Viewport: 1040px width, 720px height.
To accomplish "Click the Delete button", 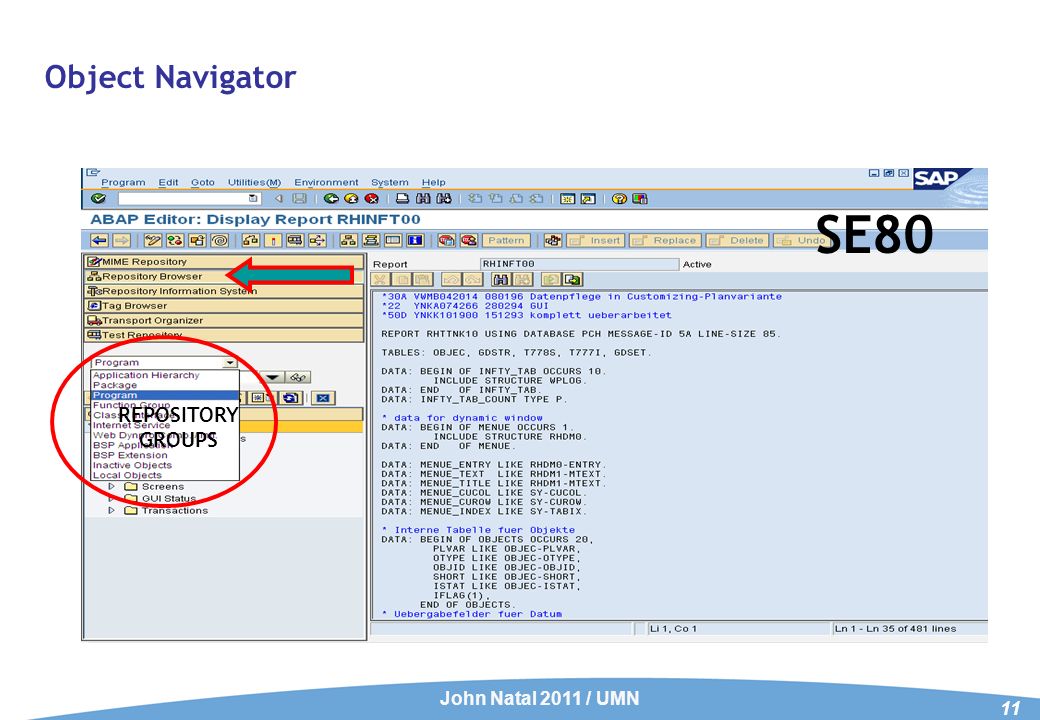I will tap(737, 241).
